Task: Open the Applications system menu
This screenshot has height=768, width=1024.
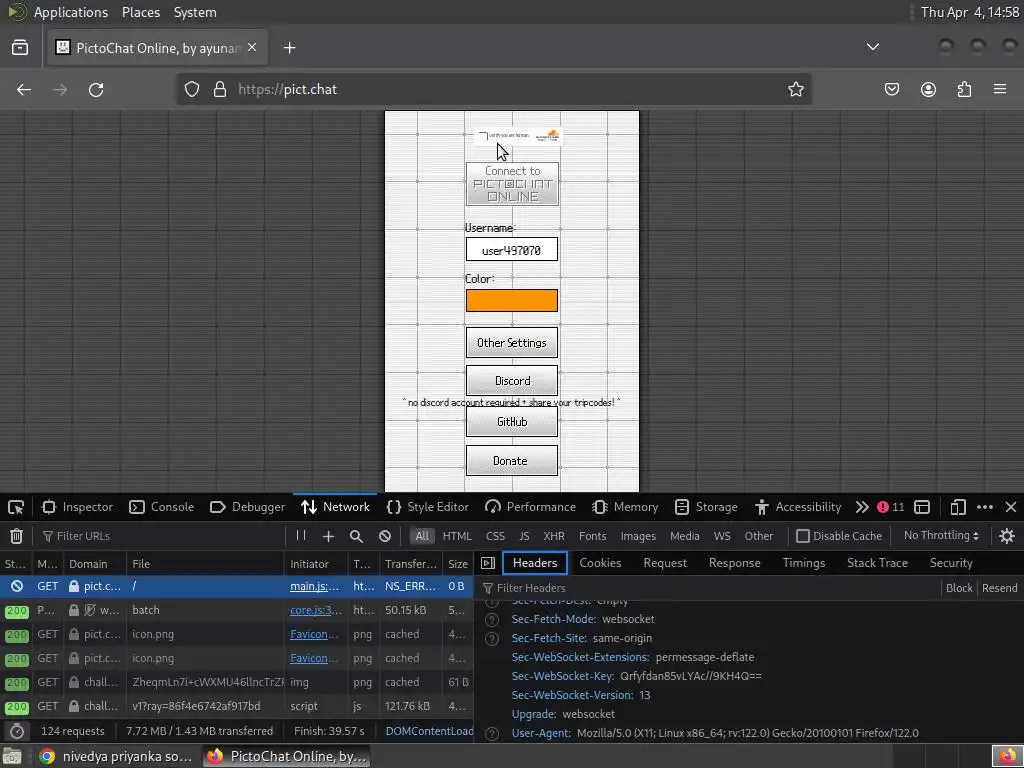Action: (71, 12)
